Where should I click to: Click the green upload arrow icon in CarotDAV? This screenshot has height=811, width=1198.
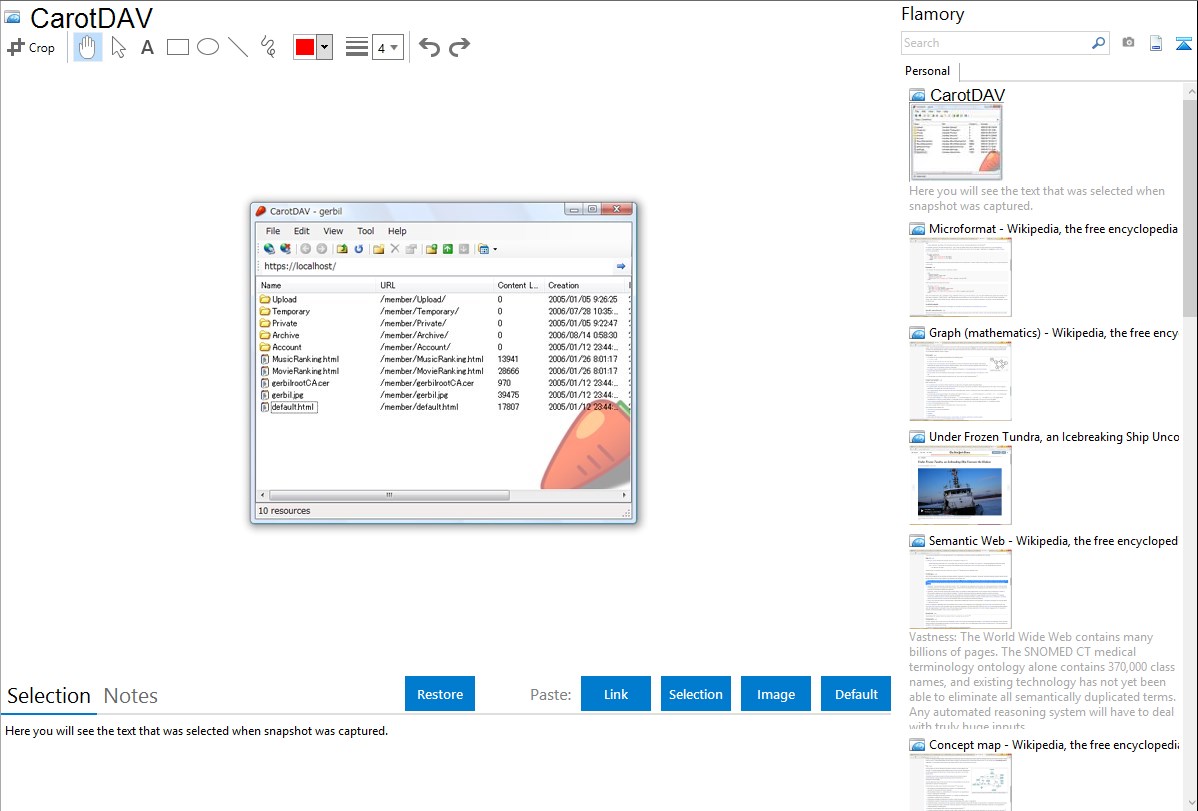point(448,248)
